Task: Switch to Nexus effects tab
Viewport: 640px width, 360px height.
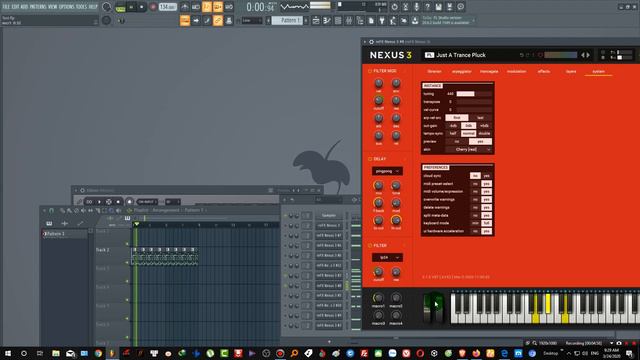Action: (544, 71)
